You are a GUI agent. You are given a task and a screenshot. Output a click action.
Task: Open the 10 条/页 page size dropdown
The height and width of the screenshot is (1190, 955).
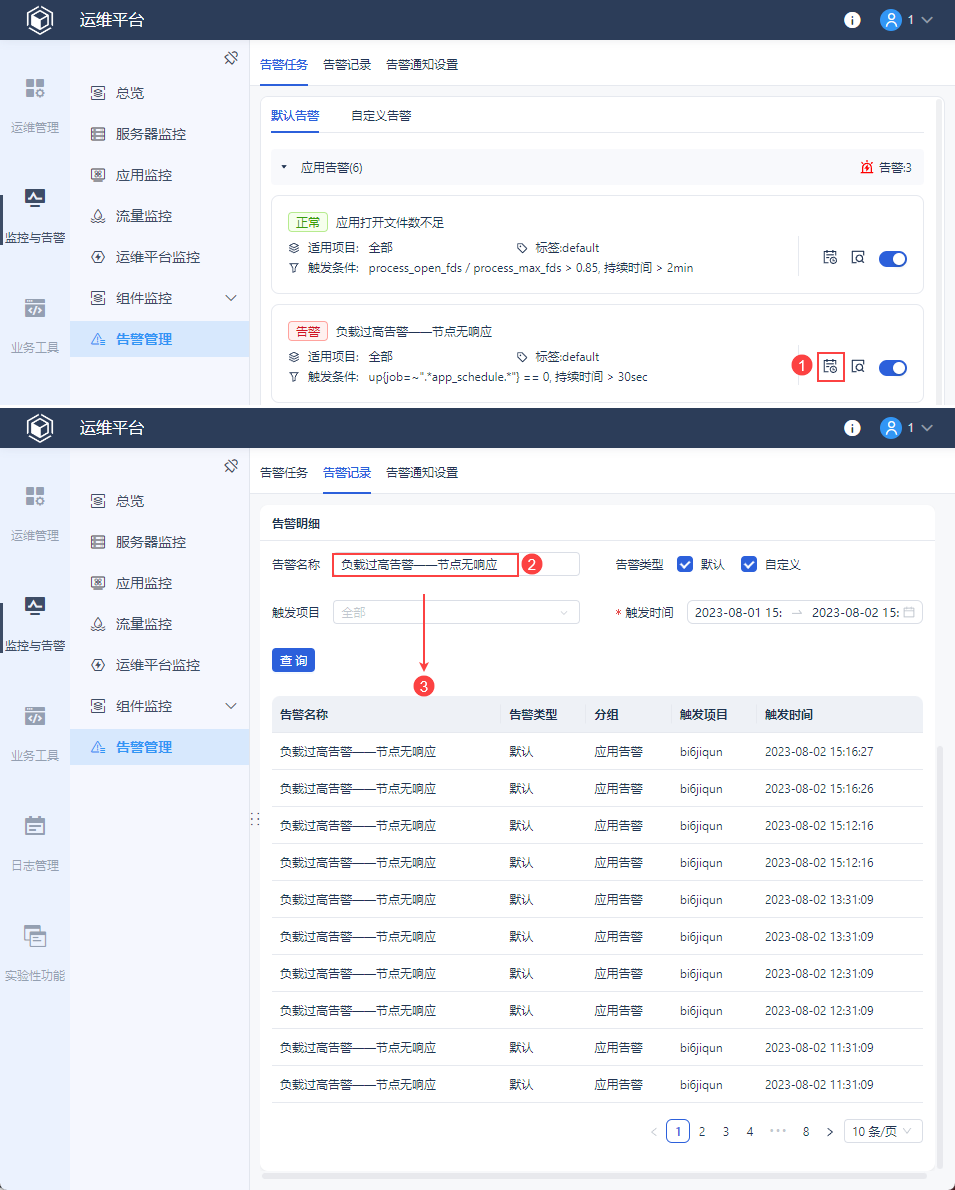883,1131
